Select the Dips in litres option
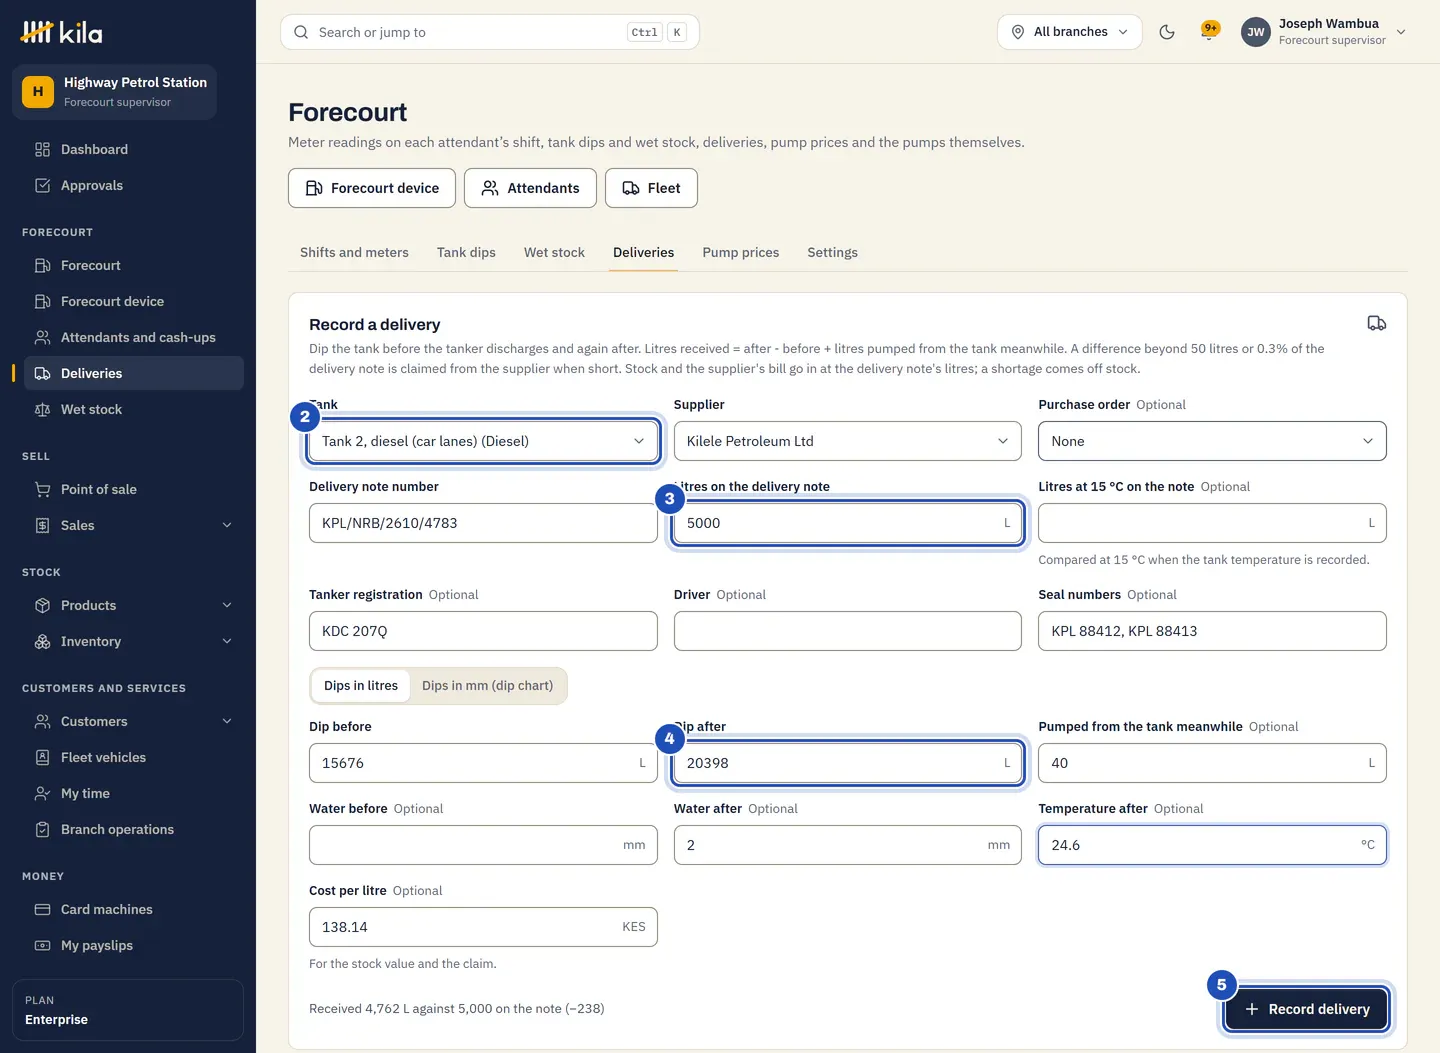The height and width of the screenshot is (1053, 1440). coord(361,686)
